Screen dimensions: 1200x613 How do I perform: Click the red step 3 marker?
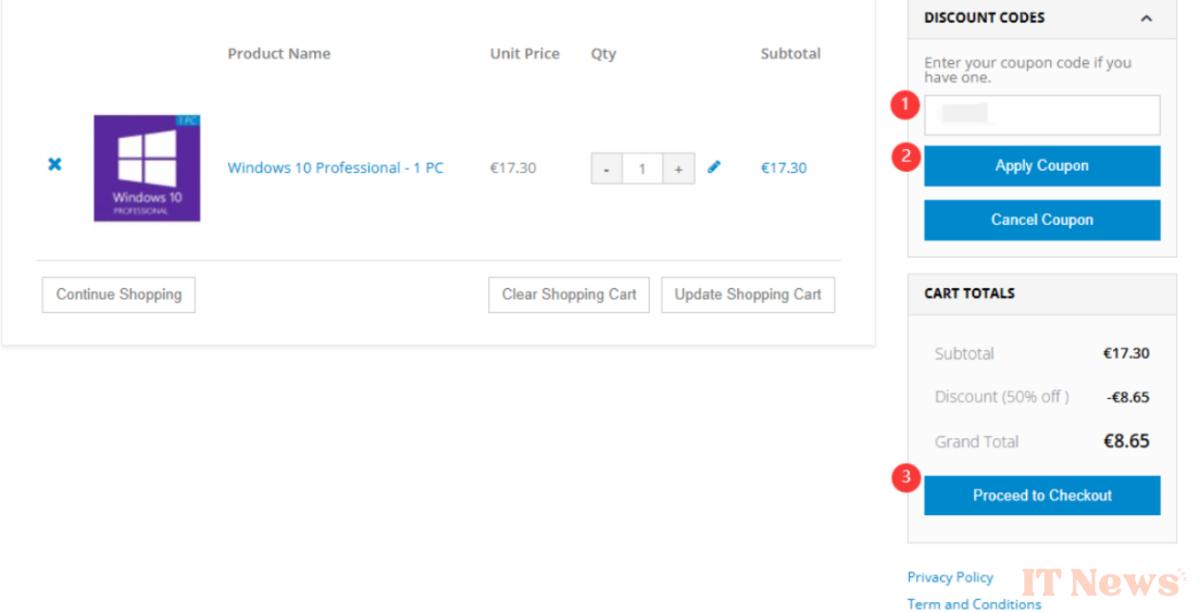pyautogui.click(x=906, y=478)
